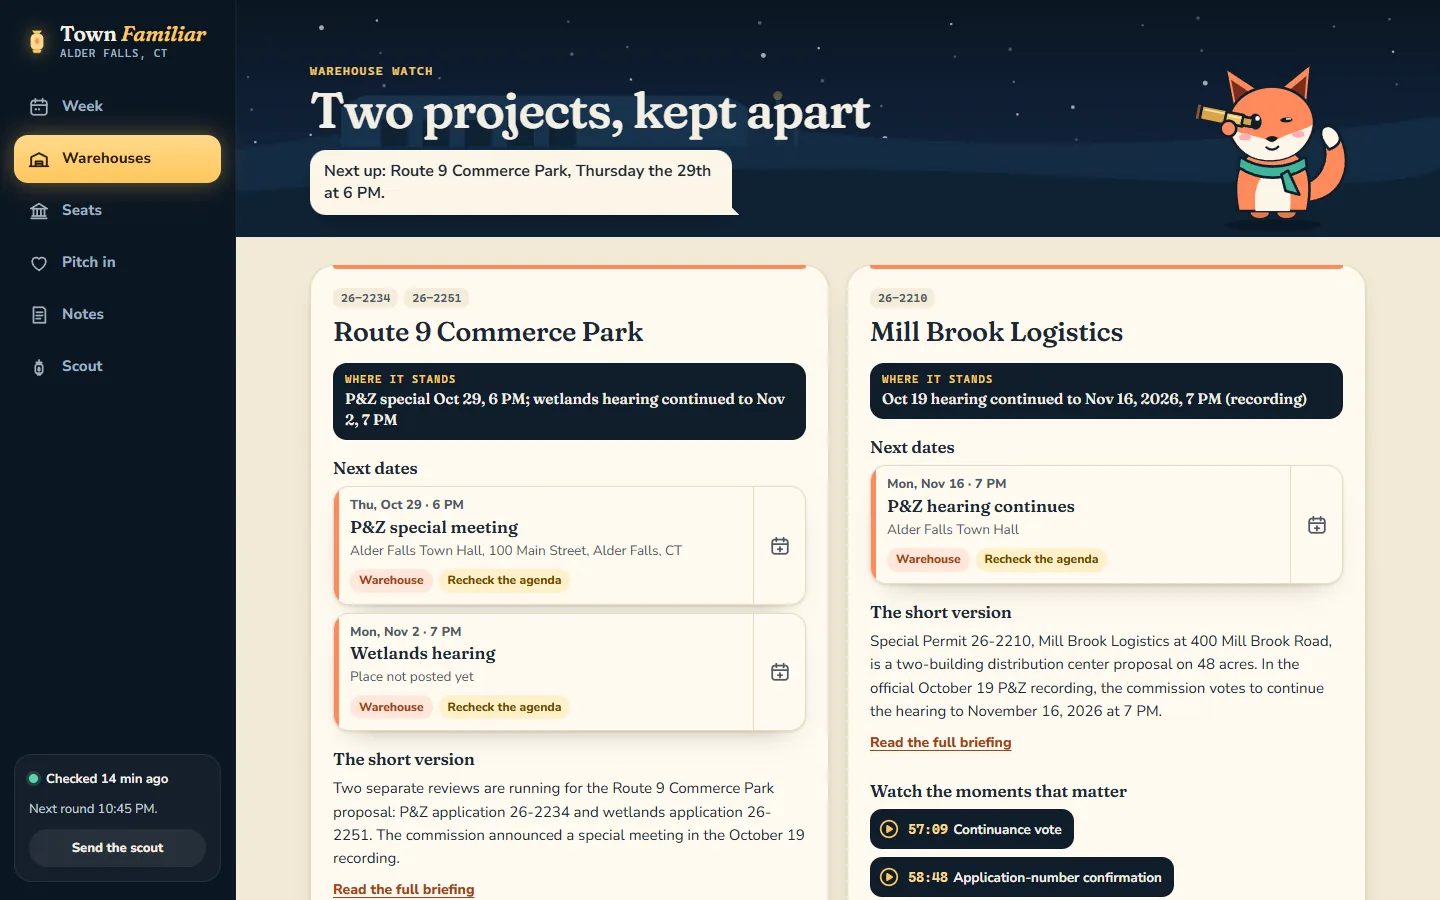Screen dimensions: 1440x900
Task: Open the Pitch in section
Action: tap(117, 263)
